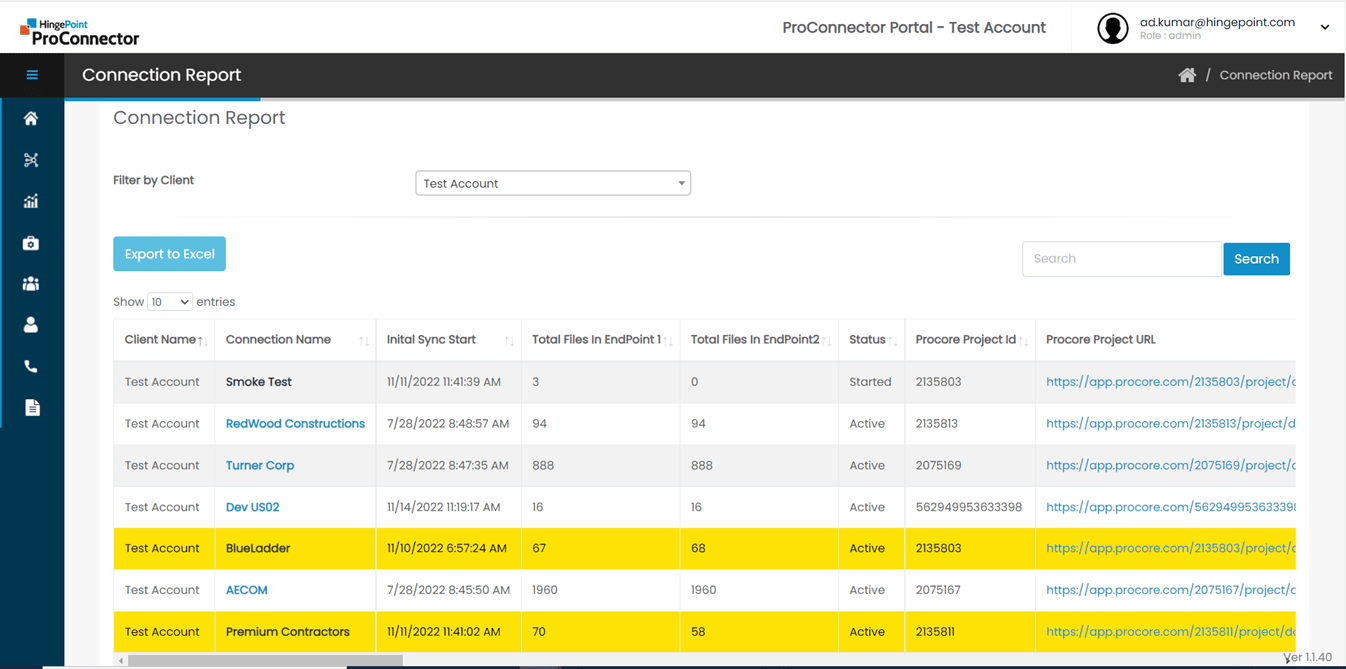Sort by Client Name column
Screen dimensions: 1346x669
[164, 340]
